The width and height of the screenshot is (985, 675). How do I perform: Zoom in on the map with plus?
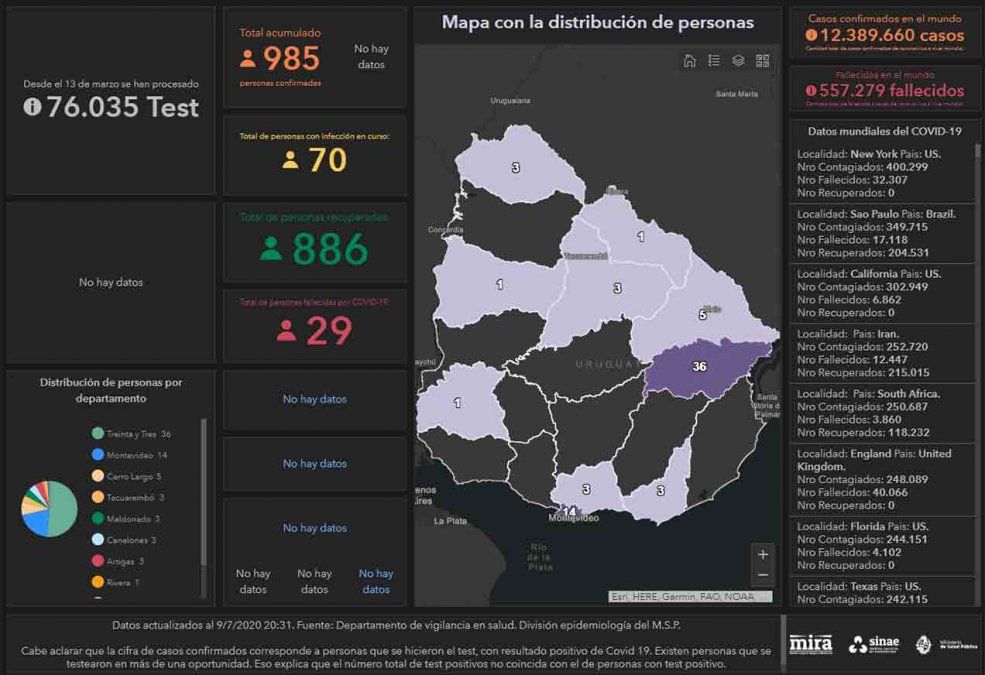pos(763,554)
